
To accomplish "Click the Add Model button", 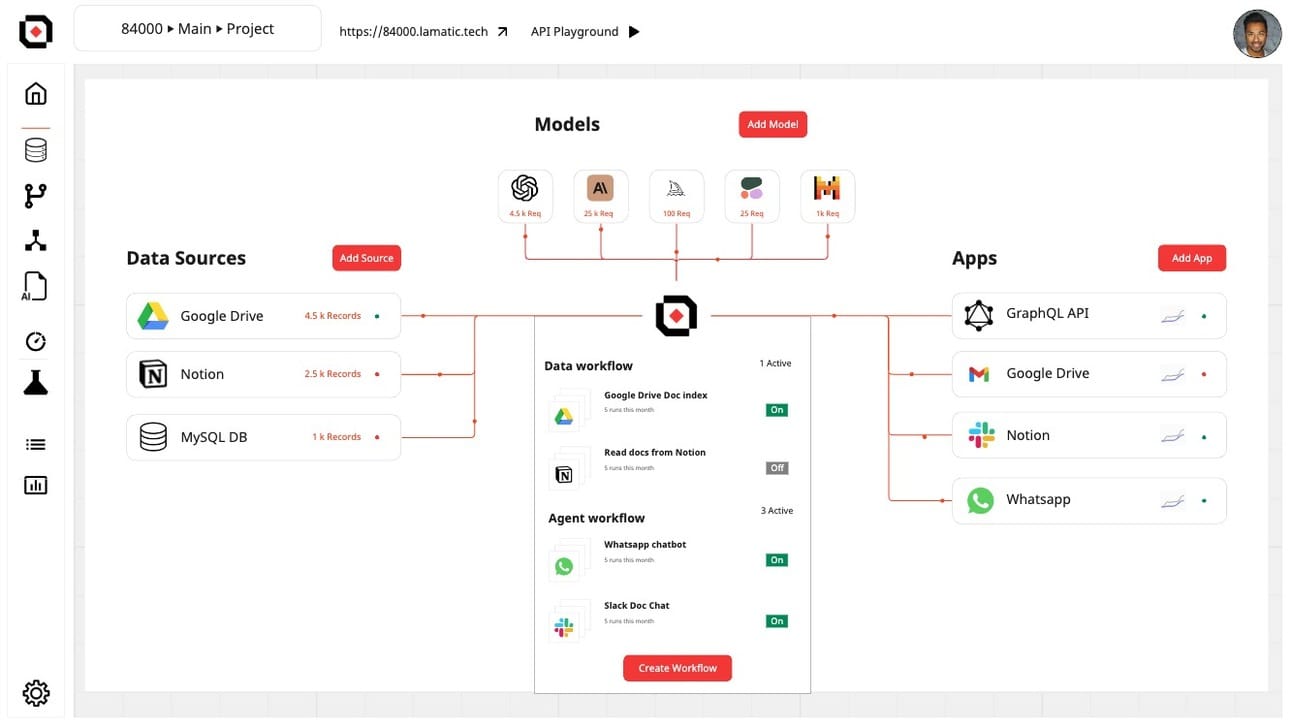I will (x=773, y=124).
